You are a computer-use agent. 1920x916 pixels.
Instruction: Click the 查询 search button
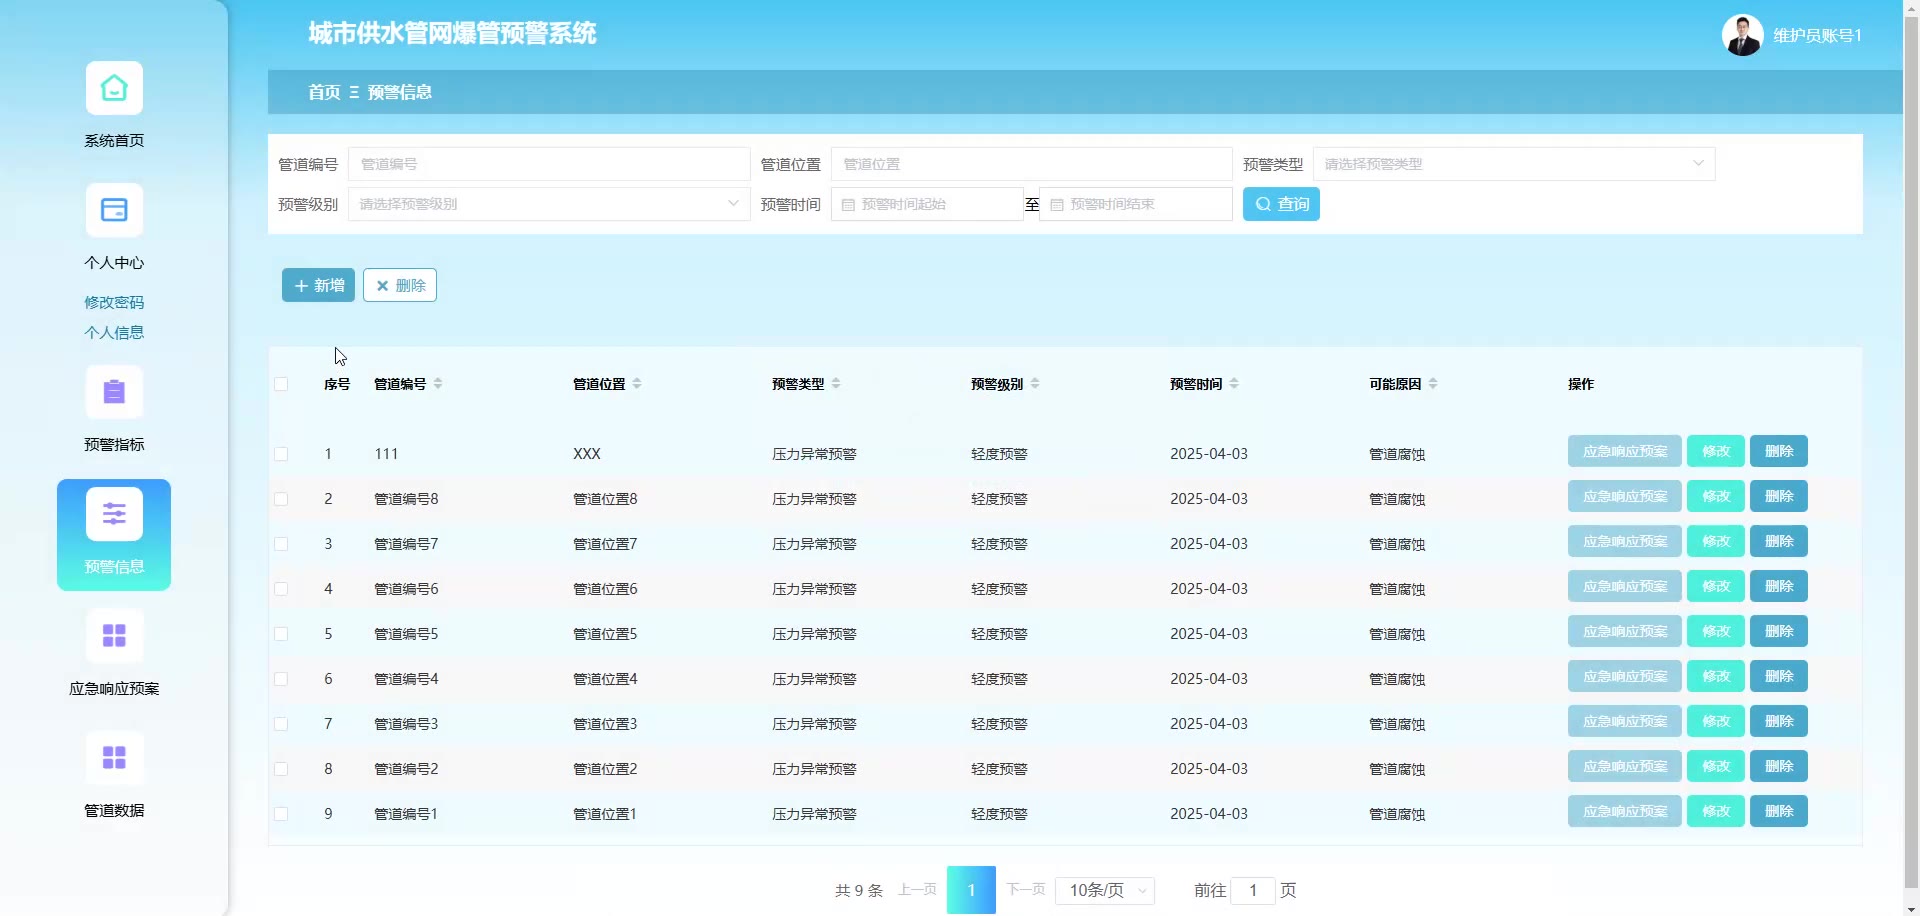[1280, 204]
